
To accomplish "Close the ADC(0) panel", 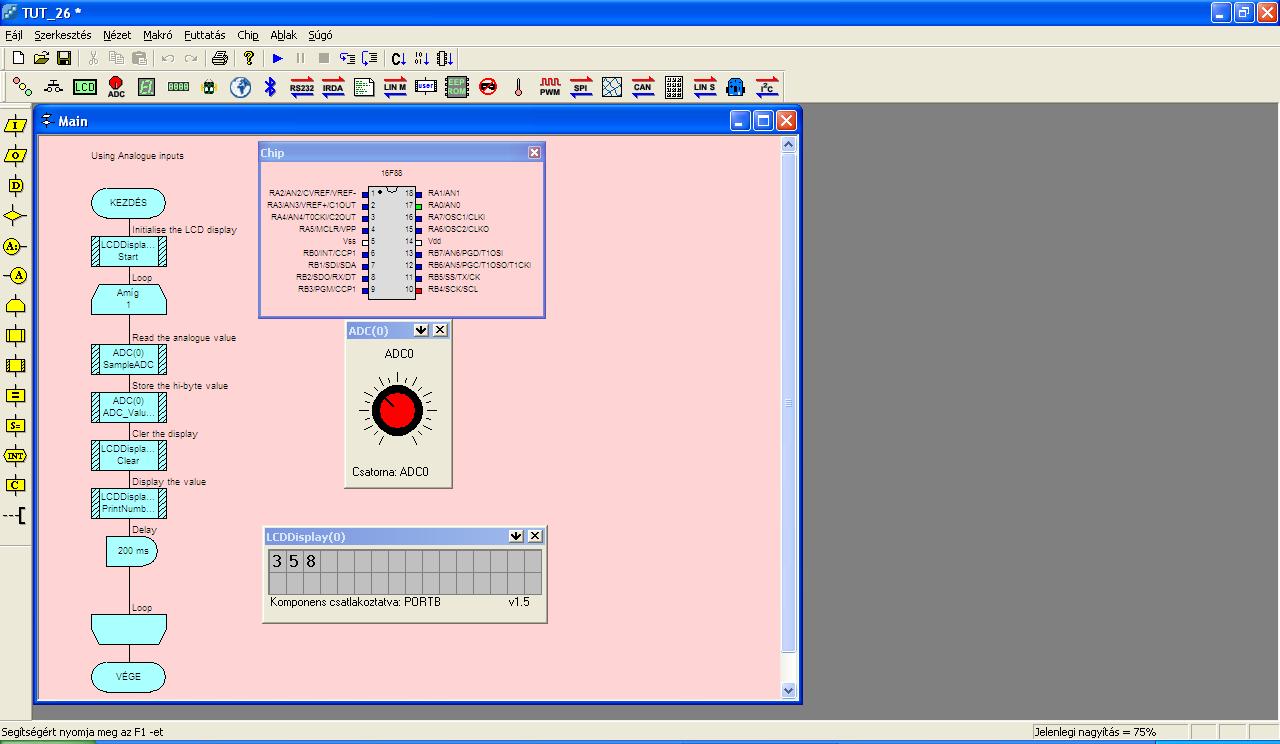I will pos(440,330).
